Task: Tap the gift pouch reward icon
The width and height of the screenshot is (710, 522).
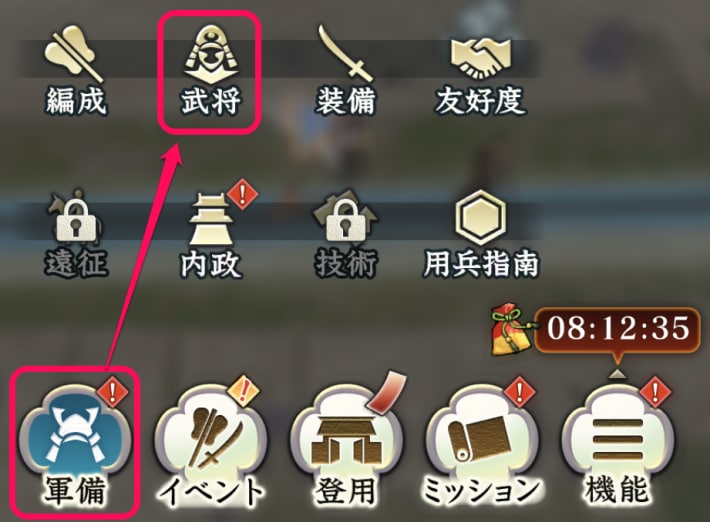Action: tap(512, 330)
